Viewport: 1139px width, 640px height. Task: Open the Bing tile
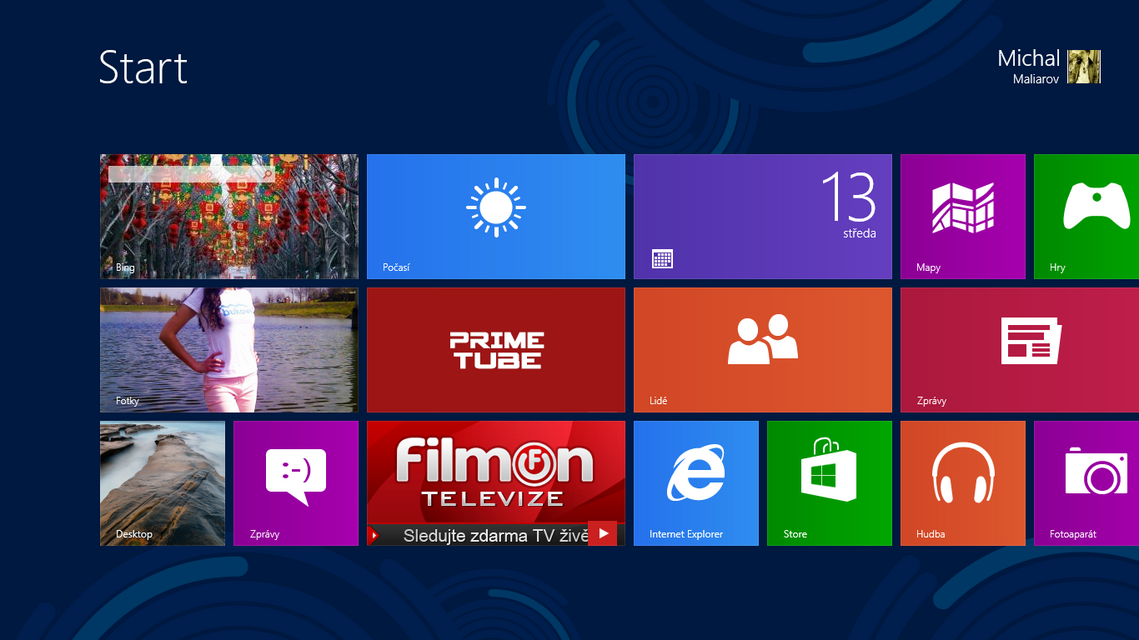(x=228, y=216)
